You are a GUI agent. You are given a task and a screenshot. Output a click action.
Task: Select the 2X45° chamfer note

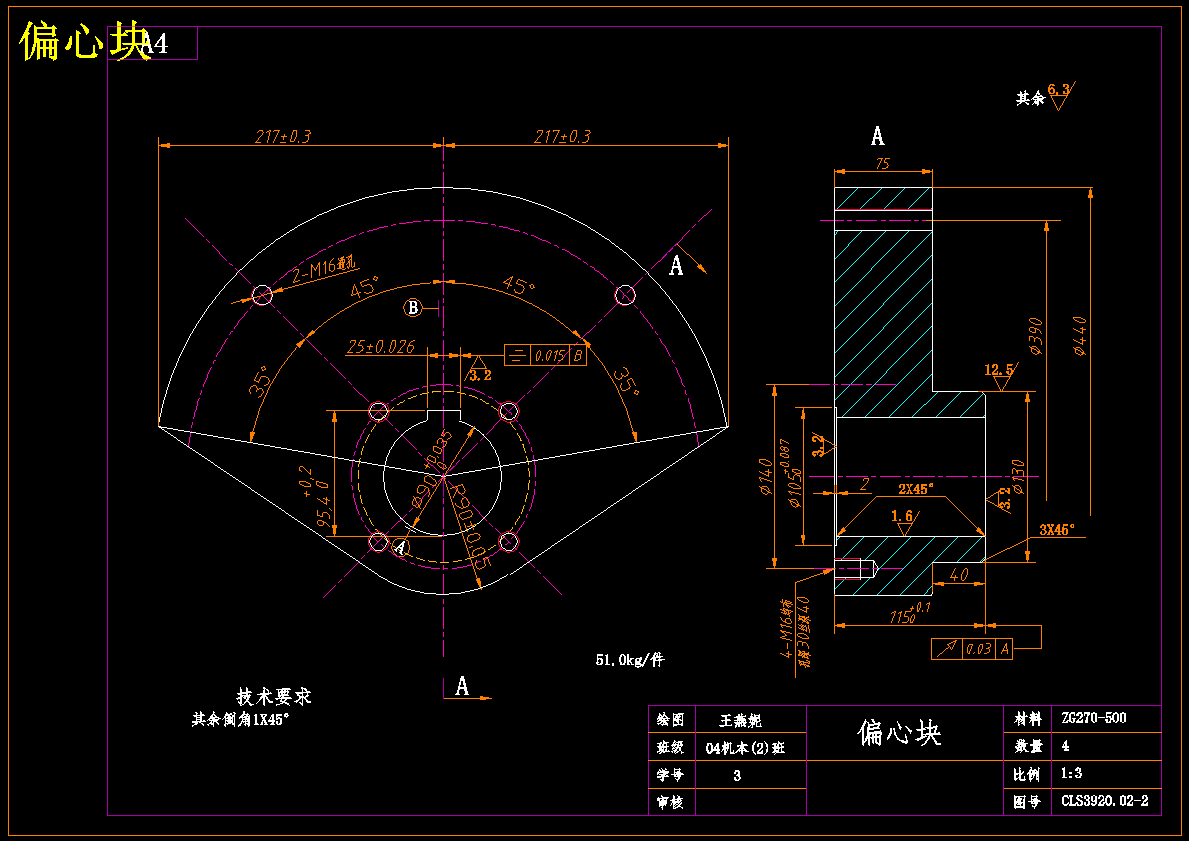[916, 489]
